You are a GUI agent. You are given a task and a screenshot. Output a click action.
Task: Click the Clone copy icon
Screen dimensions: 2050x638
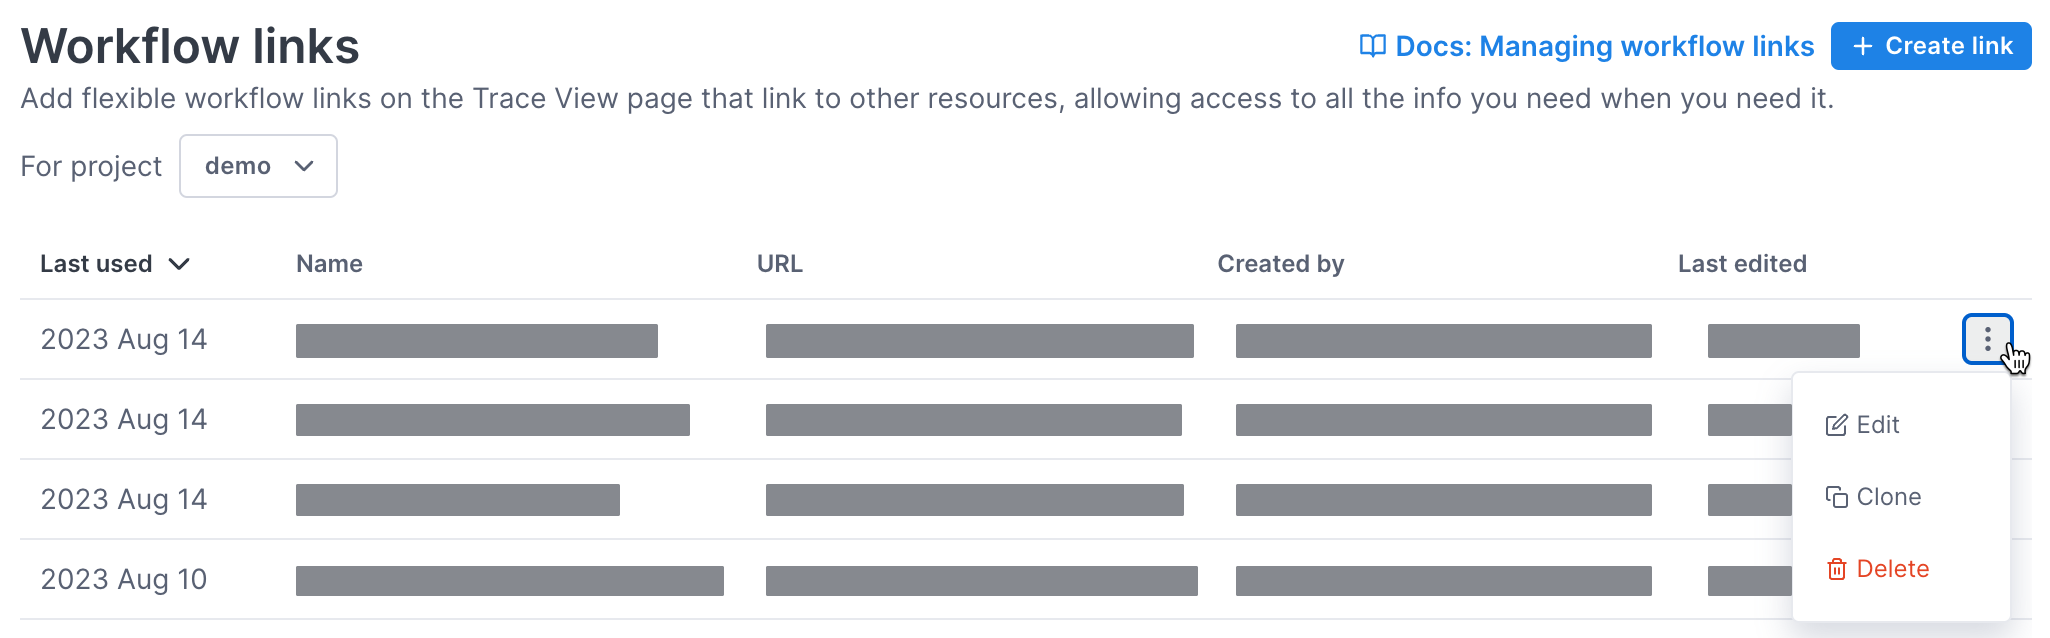tap(1836, 497)
